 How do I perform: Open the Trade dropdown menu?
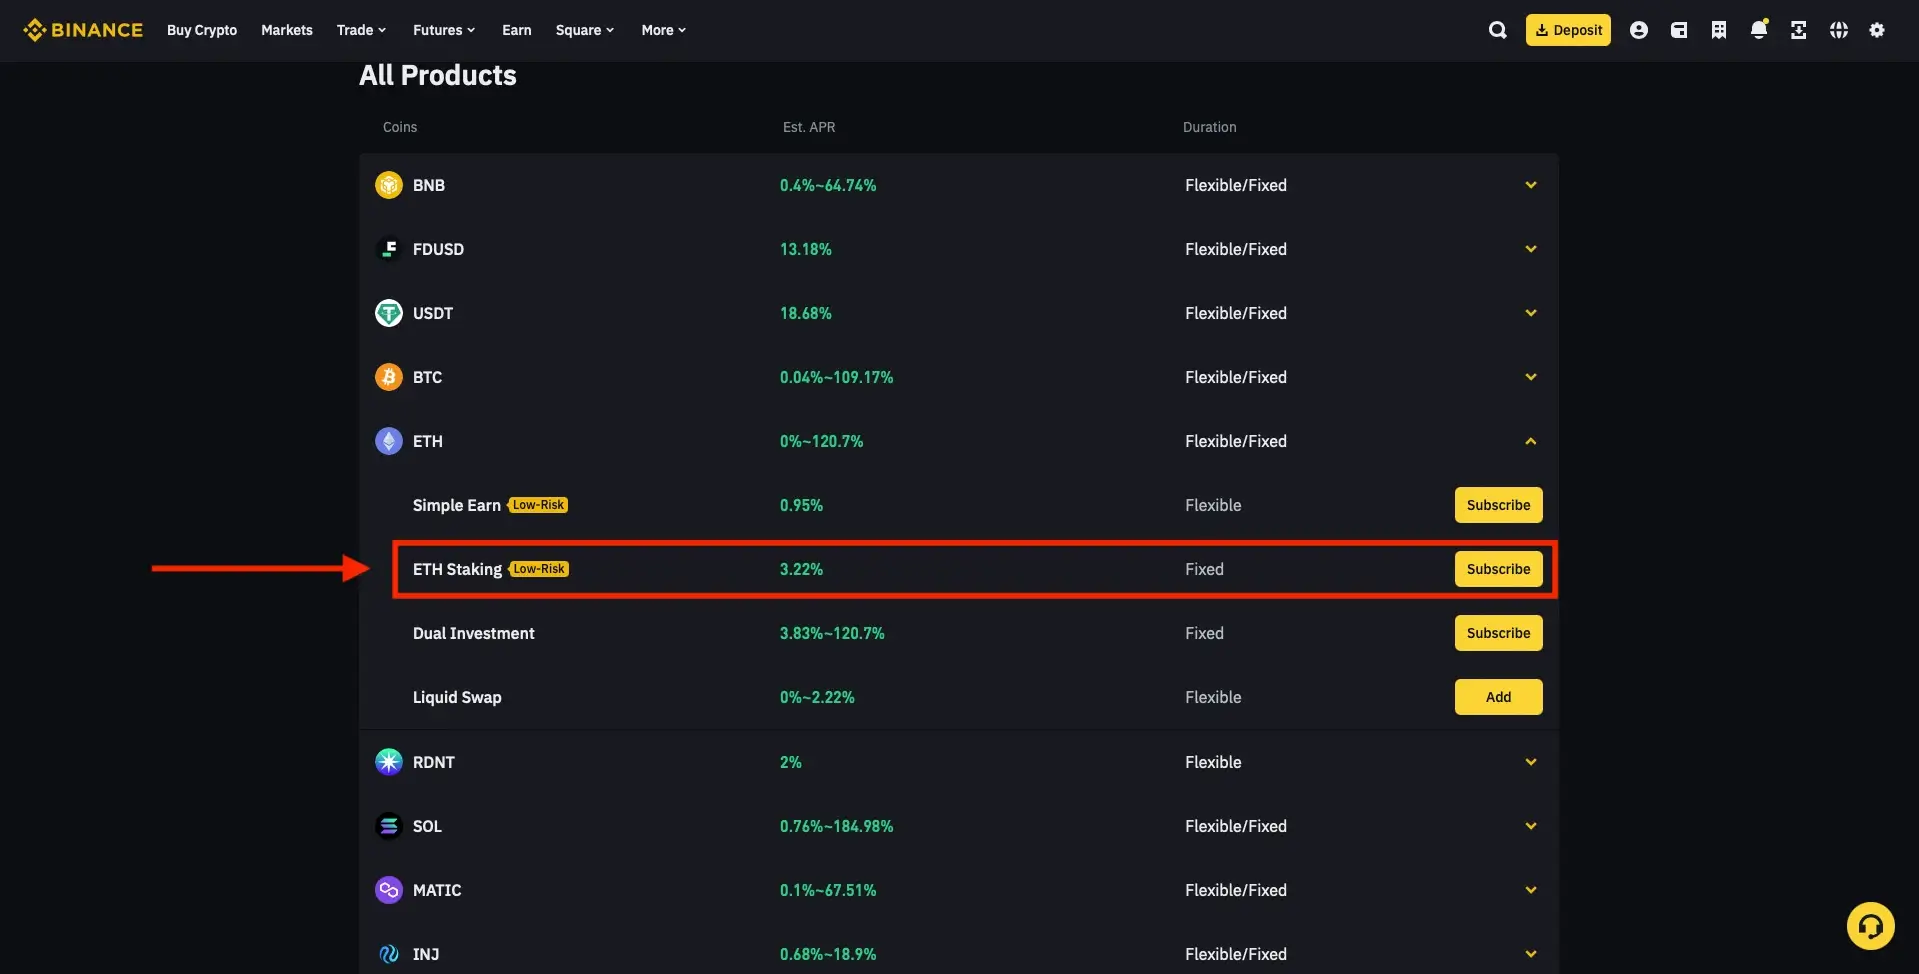coord(361,30)
